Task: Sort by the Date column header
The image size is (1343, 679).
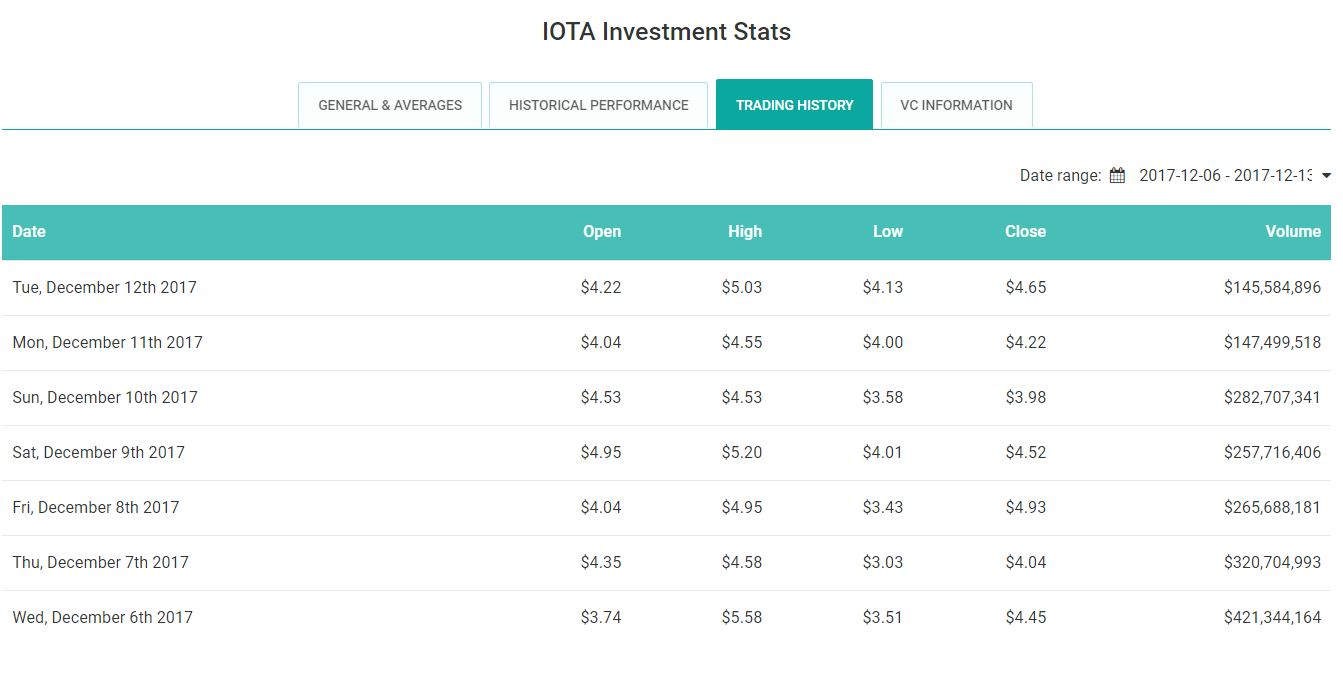Action: (x=29, y=232)
